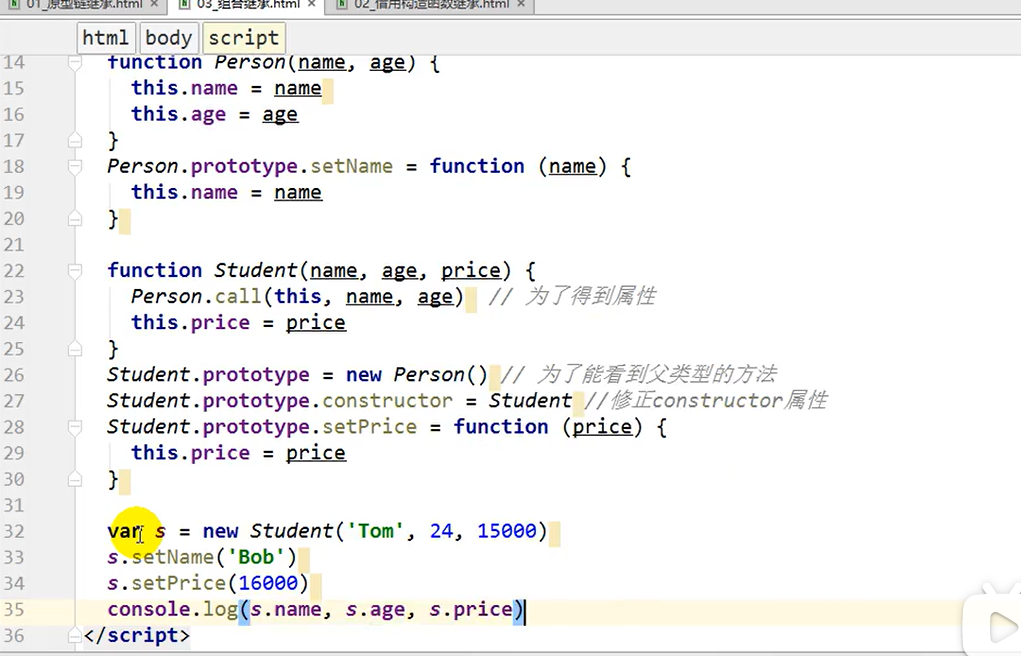Screen dimensions: 1021x656
Task: Collapse the Student function at line 22
Action: coord(73,270)
